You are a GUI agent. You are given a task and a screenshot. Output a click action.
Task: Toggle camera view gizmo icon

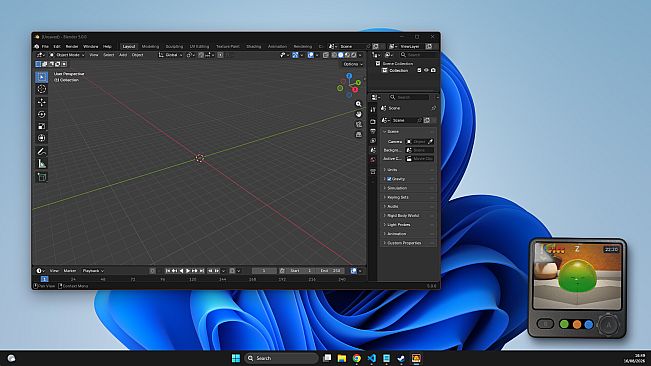click(359, 124)
